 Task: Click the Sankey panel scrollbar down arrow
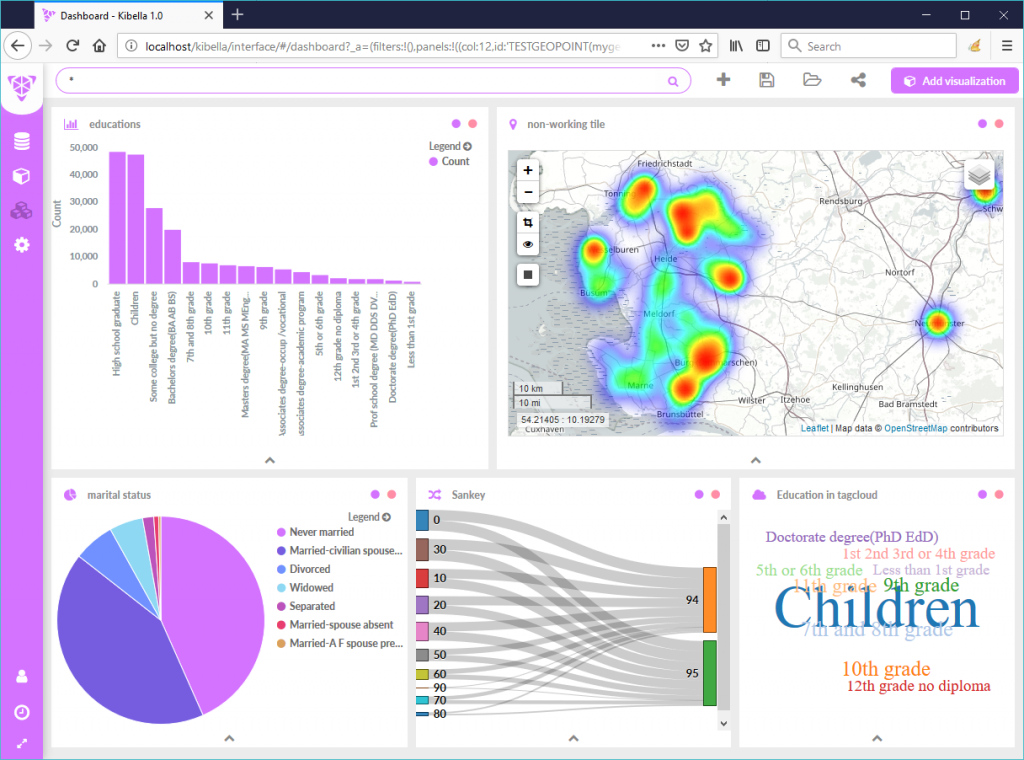pos(724,720)
